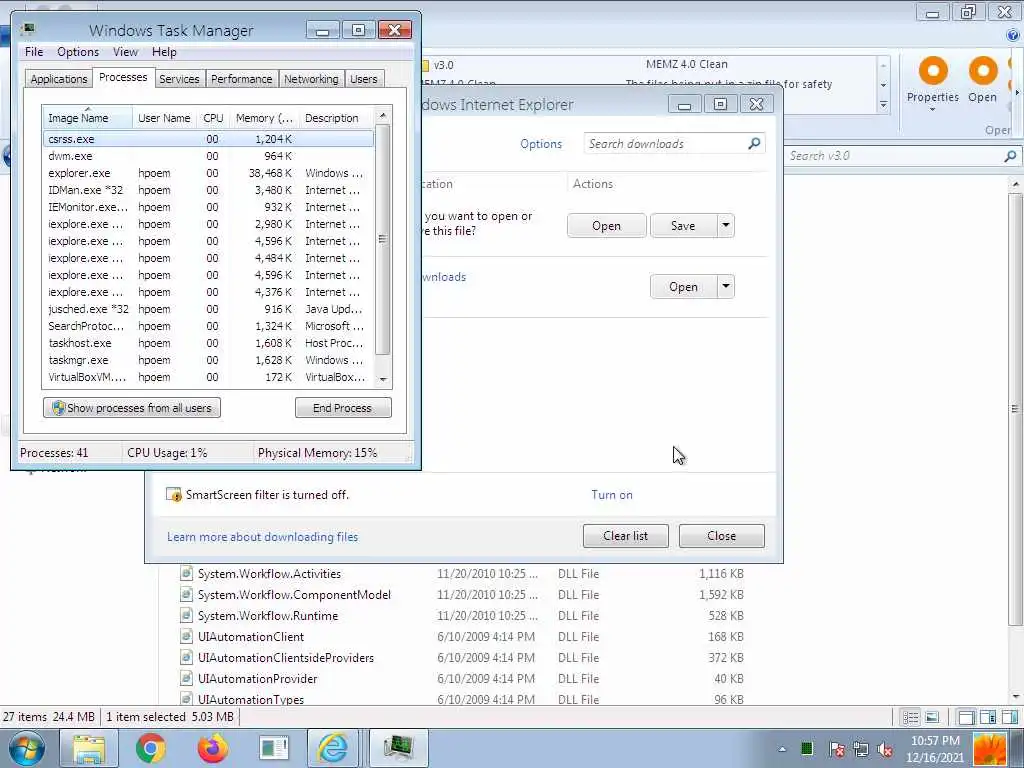Click search magnifier in downloads box

754,143
